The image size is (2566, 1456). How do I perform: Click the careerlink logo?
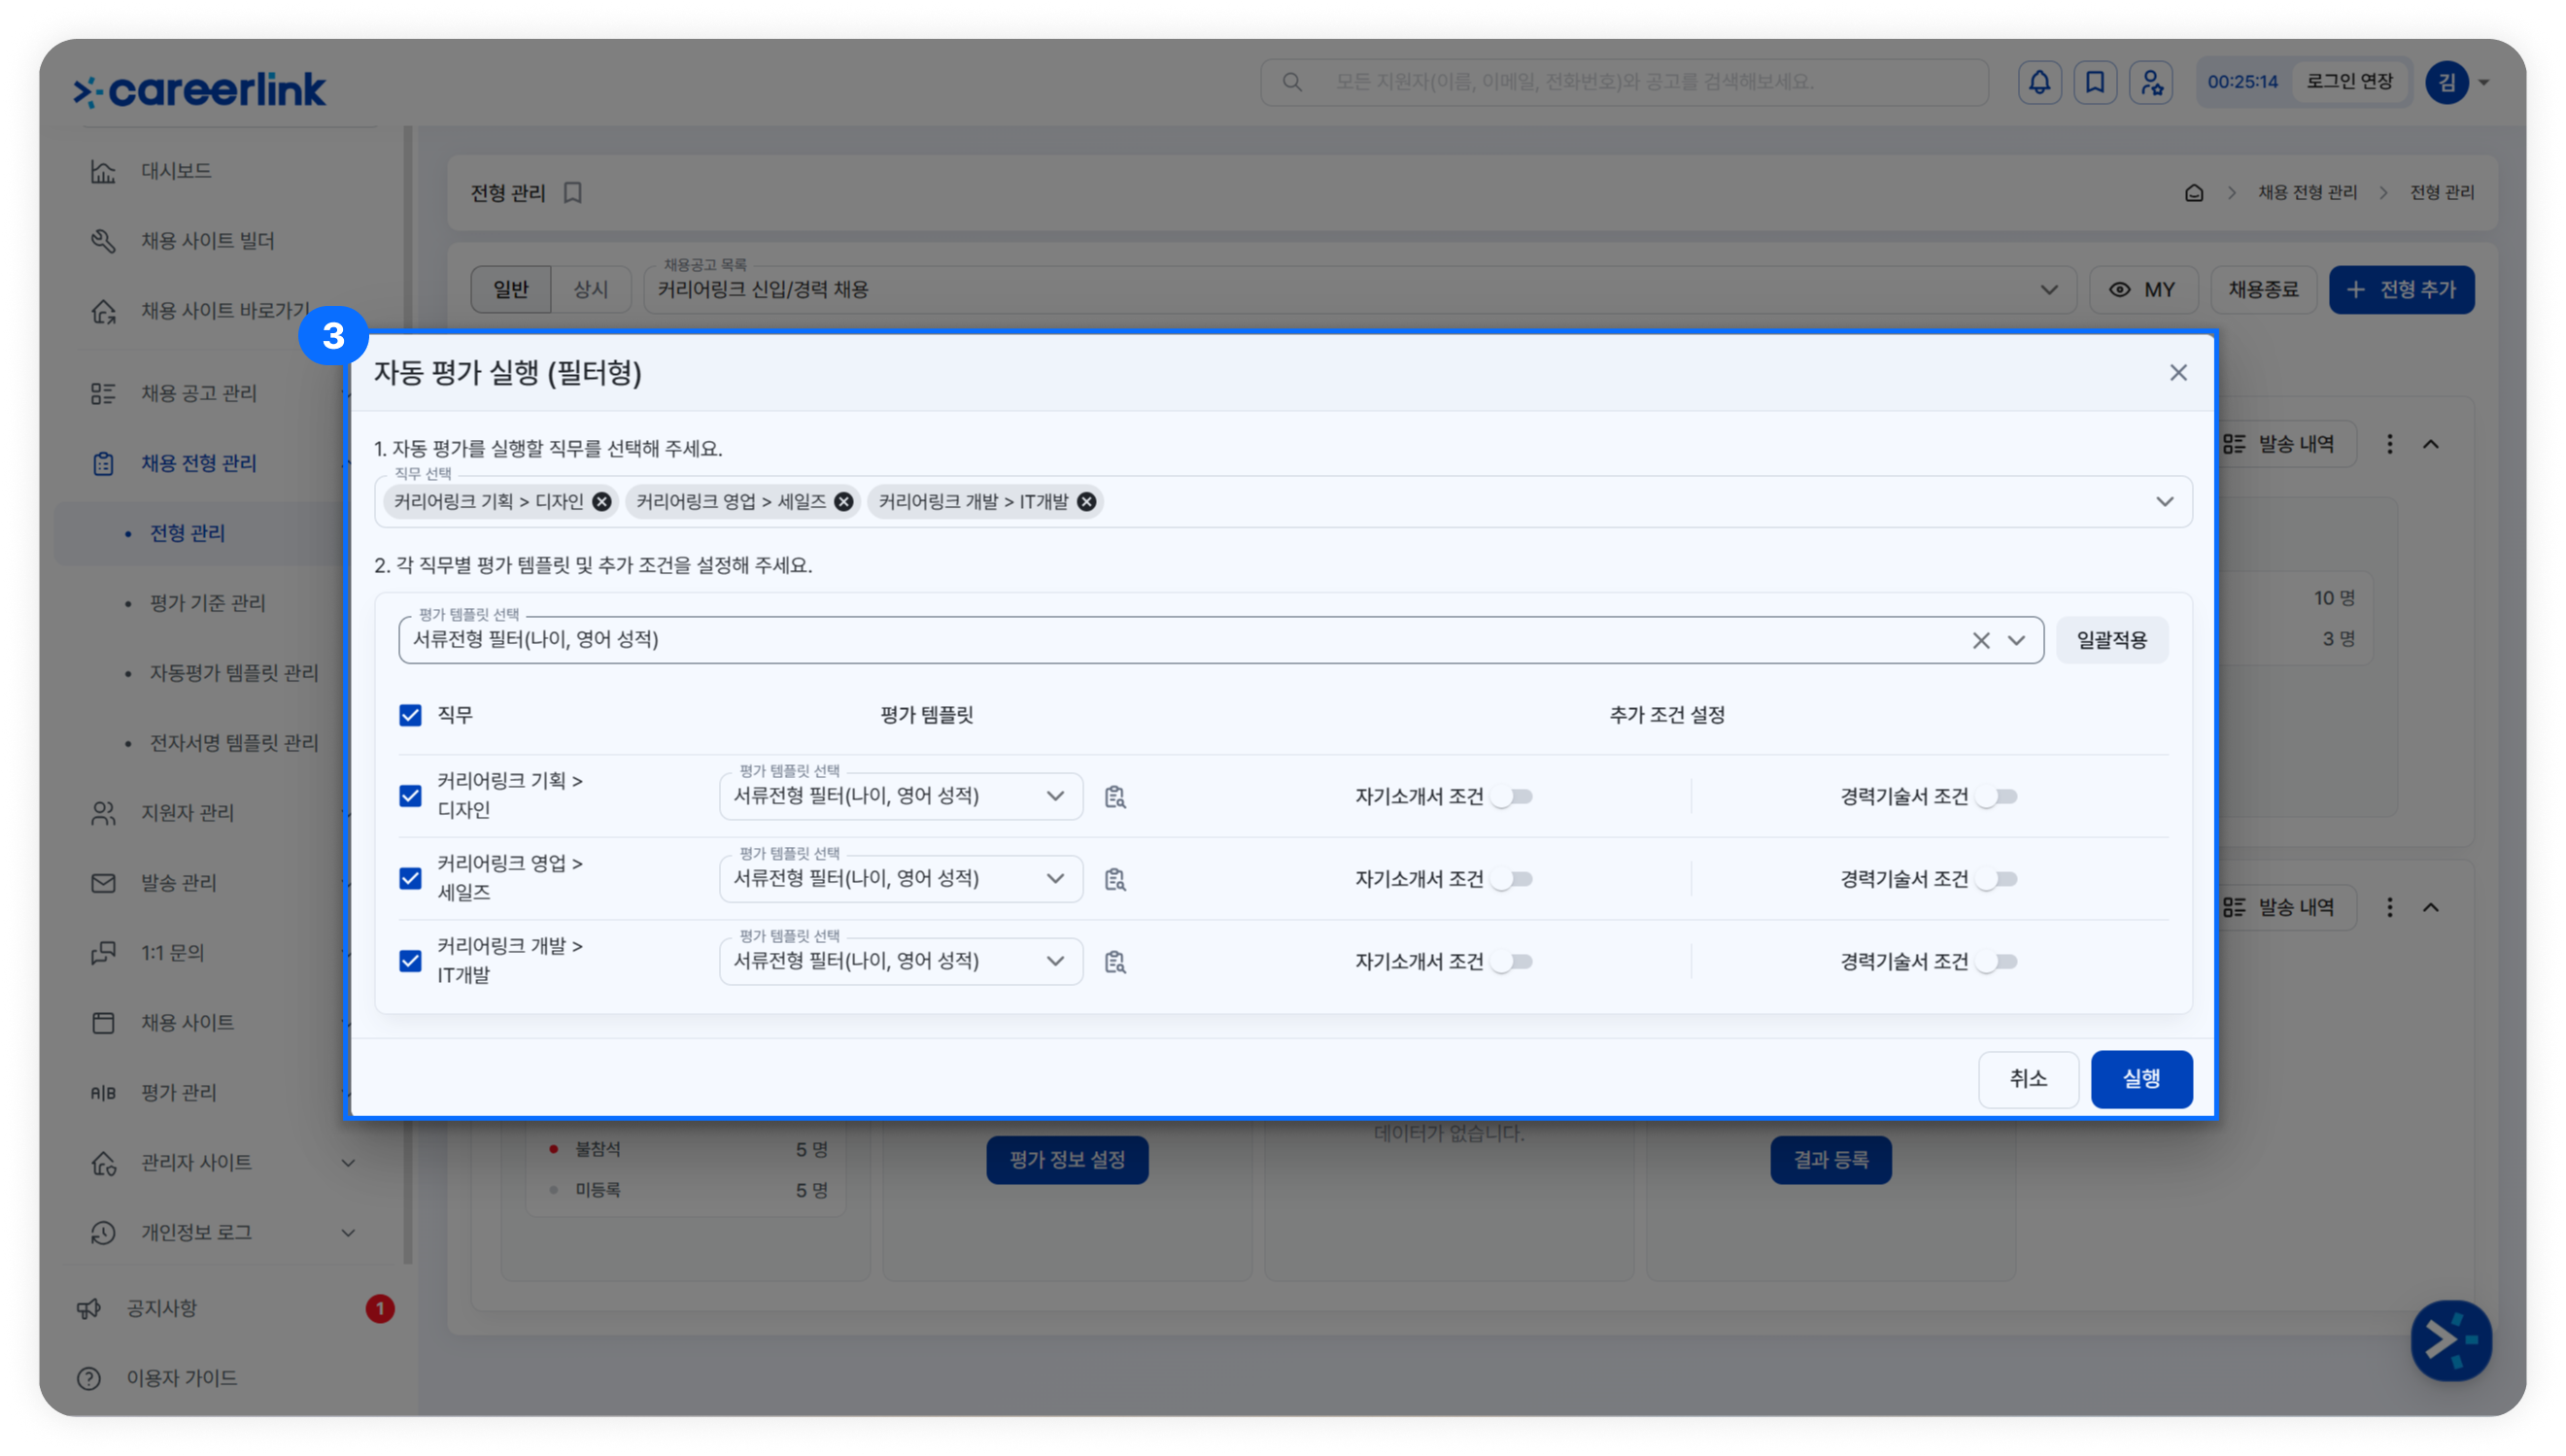200,89
